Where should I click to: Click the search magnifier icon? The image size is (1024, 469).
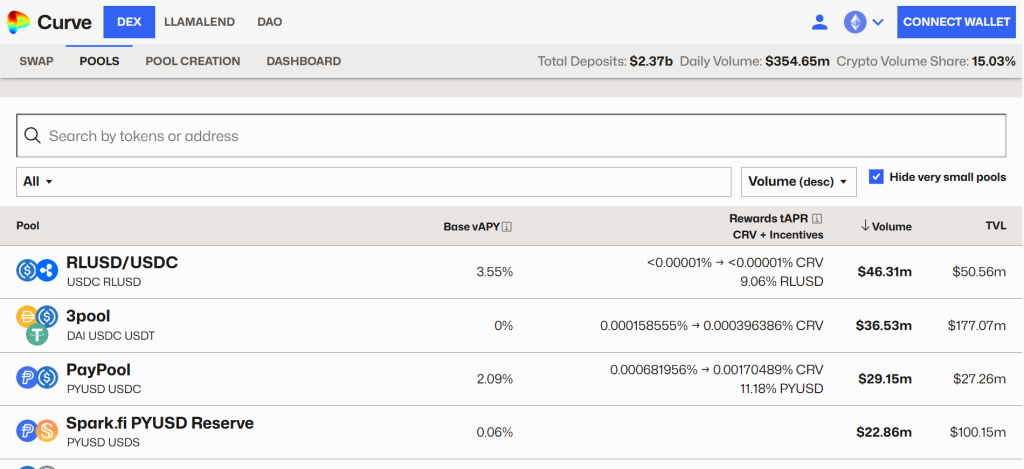[32, 136]
